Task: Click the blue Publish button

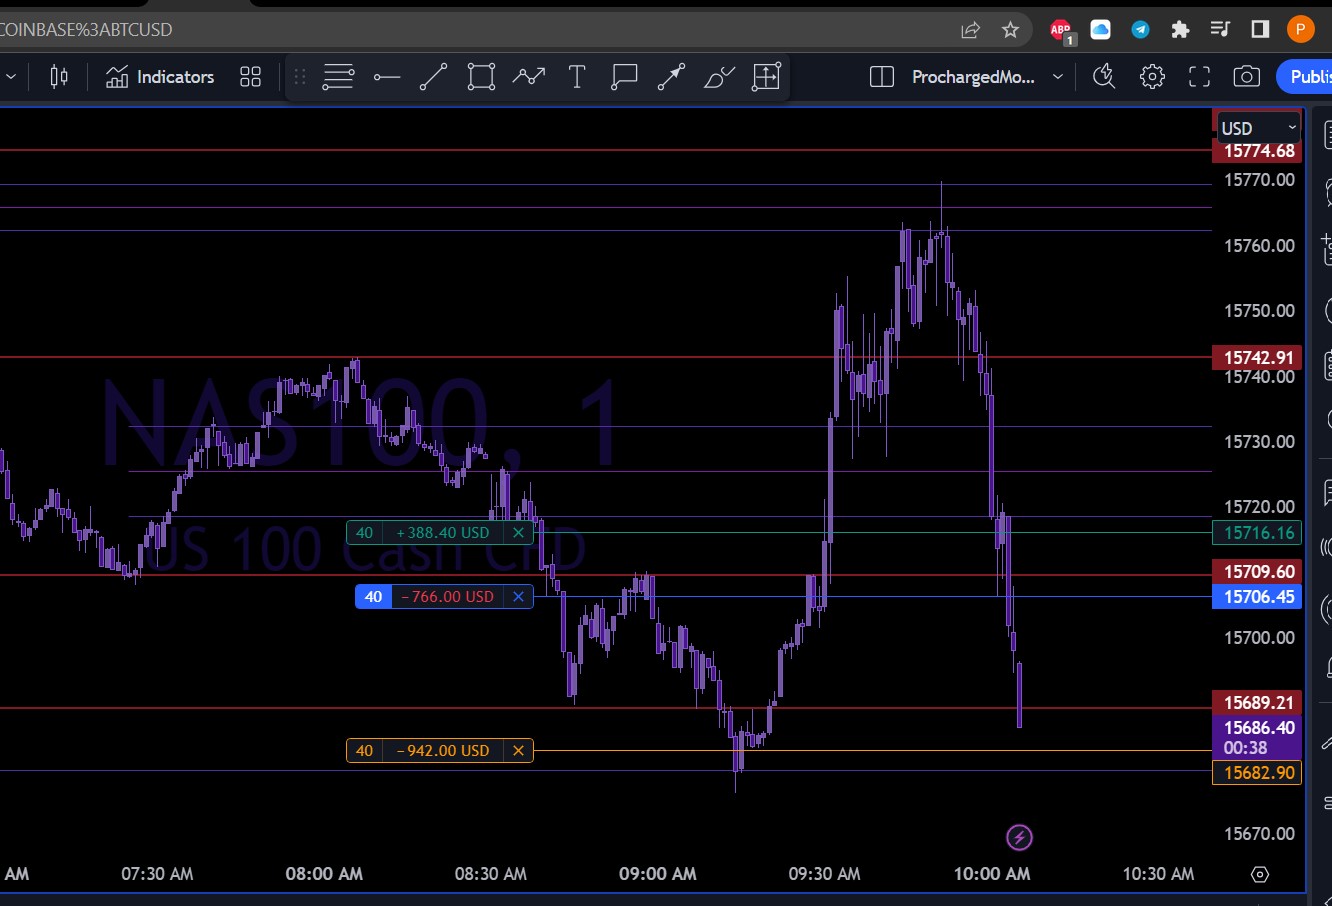Action: 1305,77
